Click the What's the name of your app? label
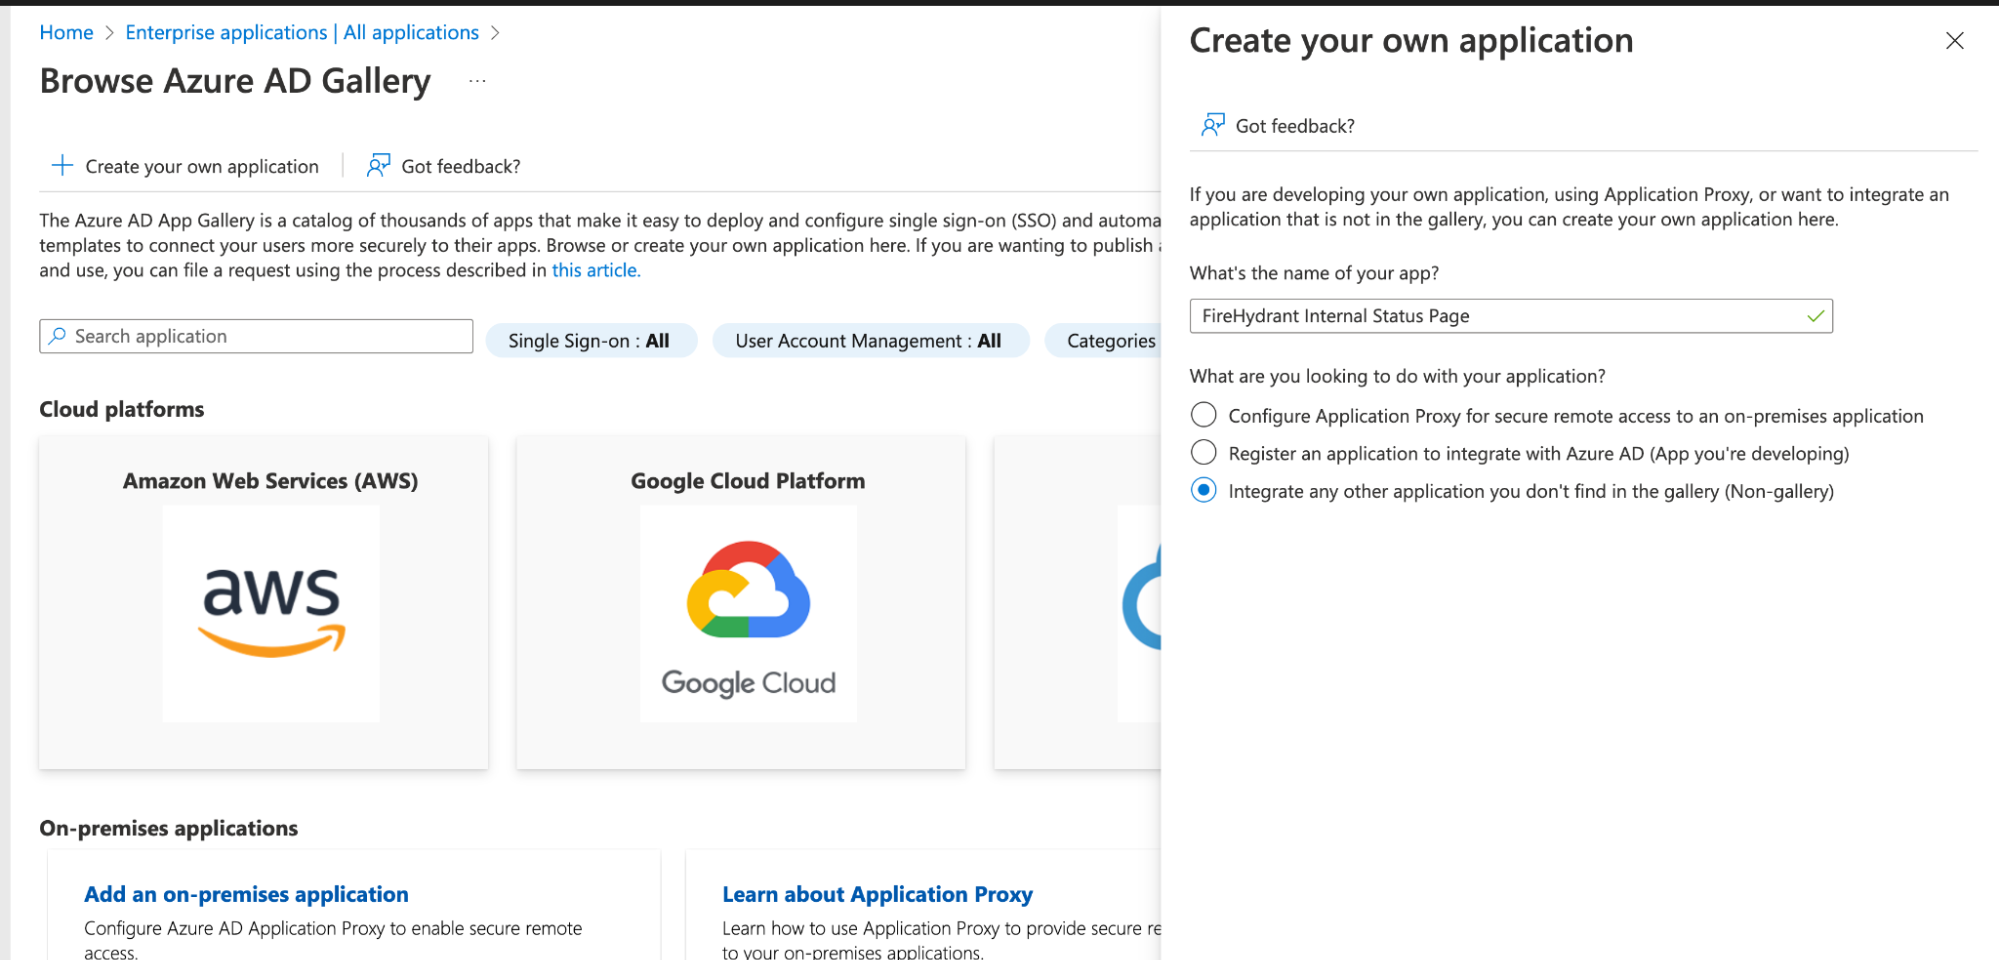 coord(1314,273)
